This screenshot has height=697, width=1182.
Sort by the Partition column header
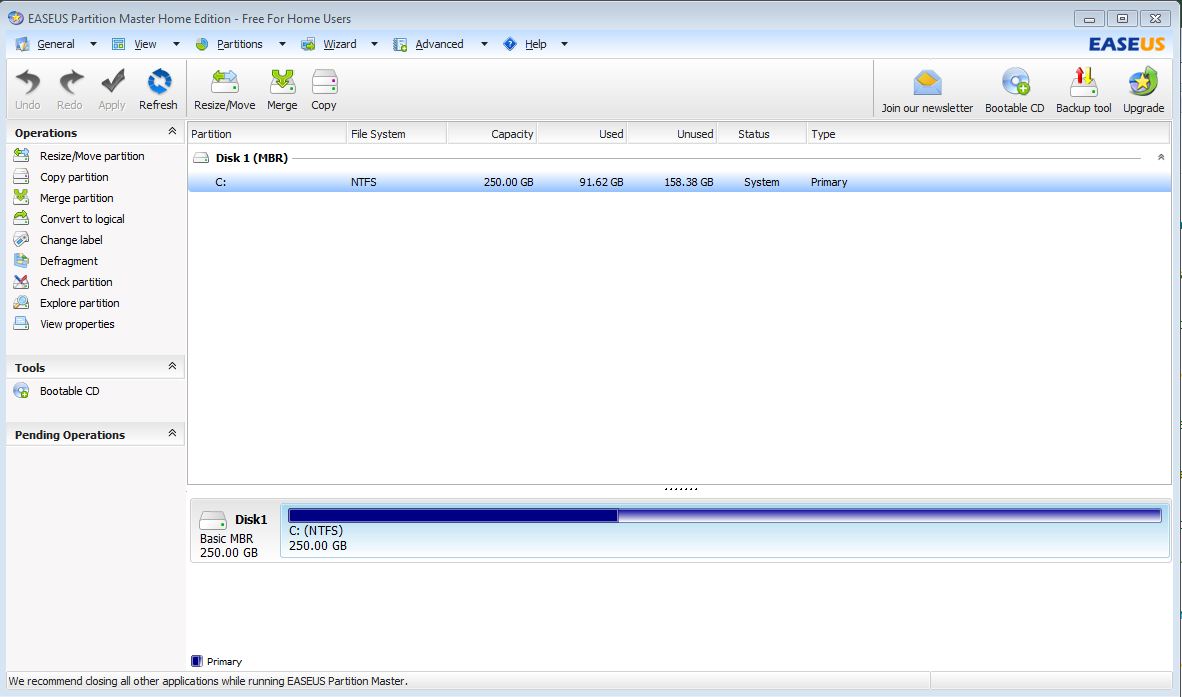(x=267, y=134)
